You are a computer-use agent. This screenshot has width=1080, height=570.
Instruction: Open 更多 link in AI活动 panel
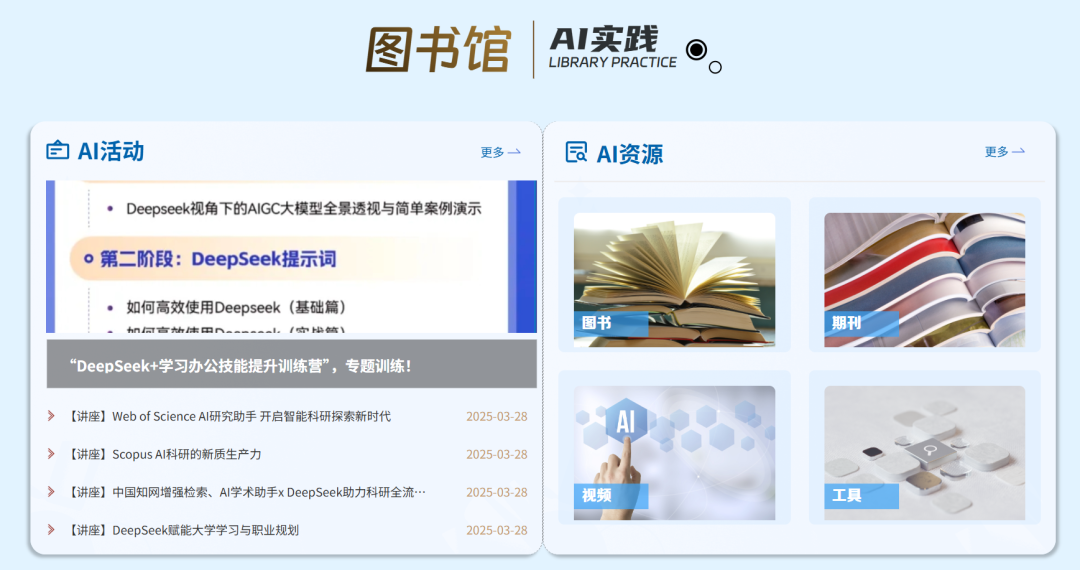coord(500,152)
